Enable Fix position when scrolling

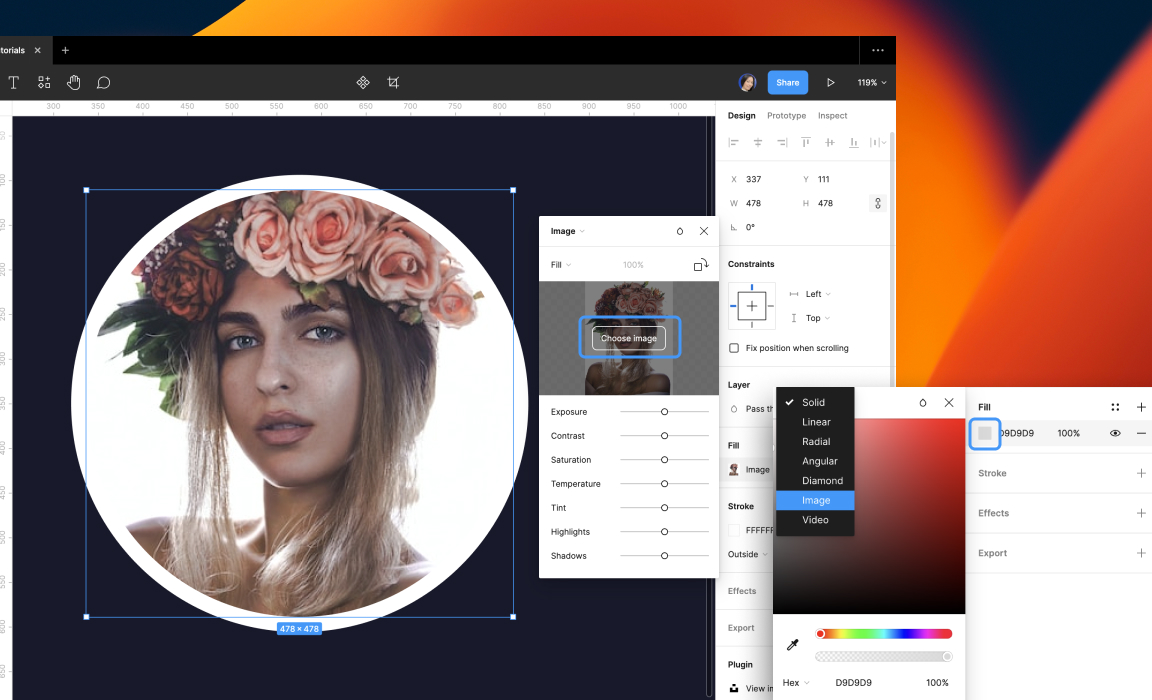(x=734, y=348)
